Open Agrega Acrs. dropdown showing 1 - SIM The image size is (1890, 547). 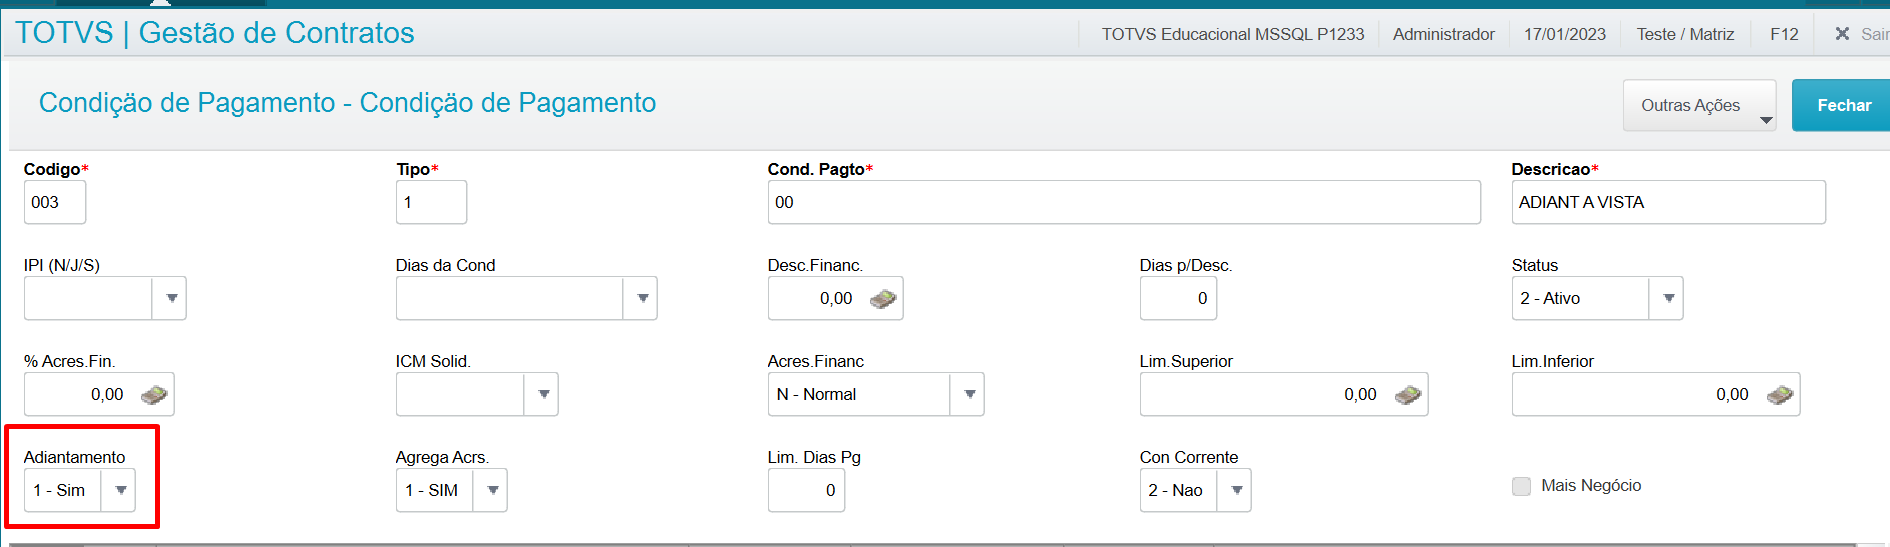pos(491,490)
